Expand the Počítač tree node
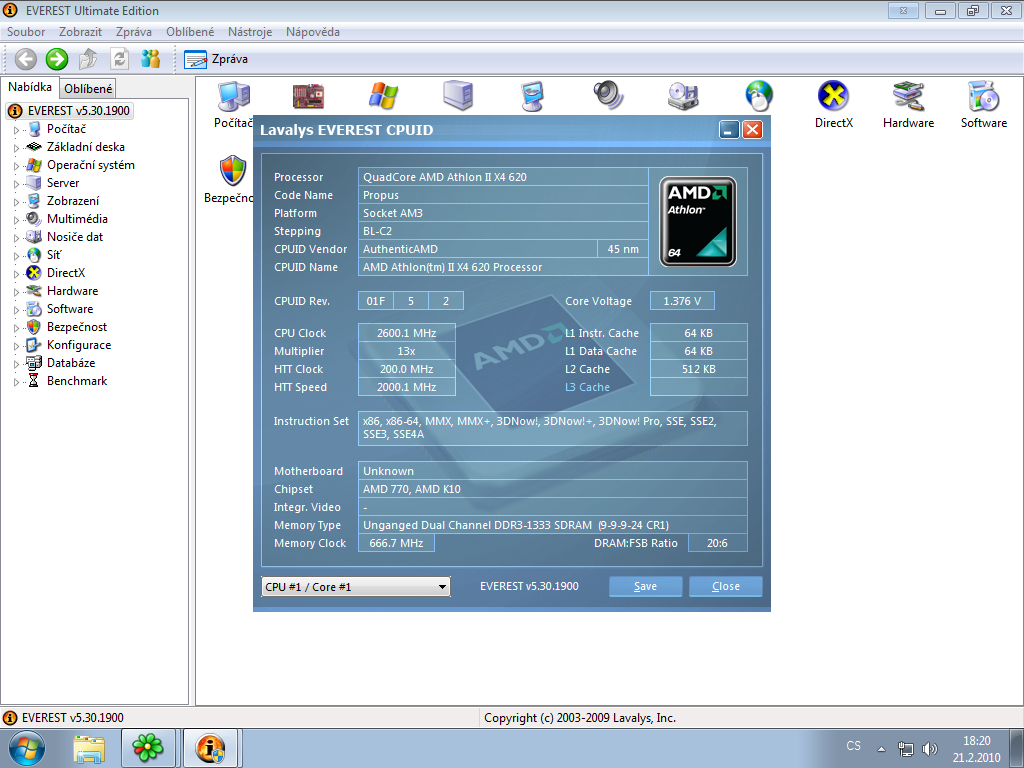The width and height of the screenshot is (1024, 768). click(x=16, y=130)
